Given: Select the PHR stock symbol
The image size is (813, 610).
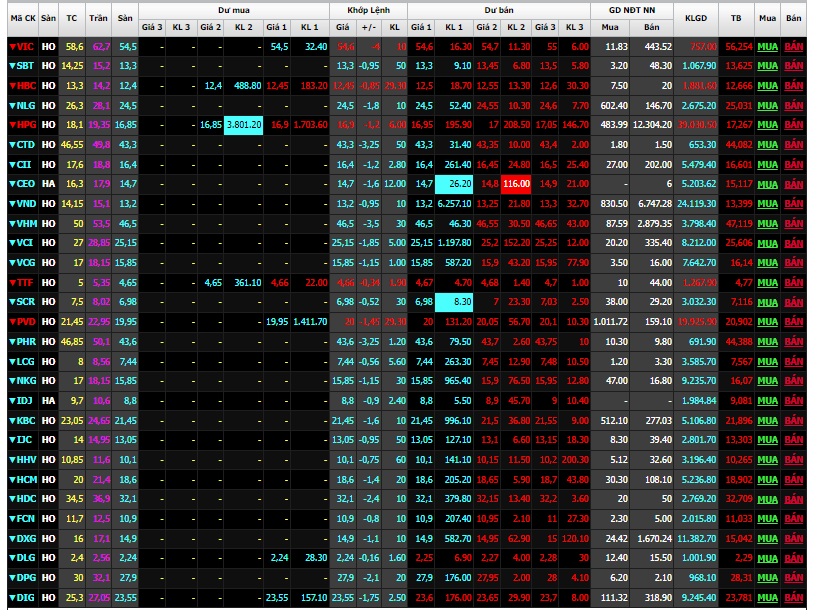Looking at the screenshot, I should click(26, 341).
